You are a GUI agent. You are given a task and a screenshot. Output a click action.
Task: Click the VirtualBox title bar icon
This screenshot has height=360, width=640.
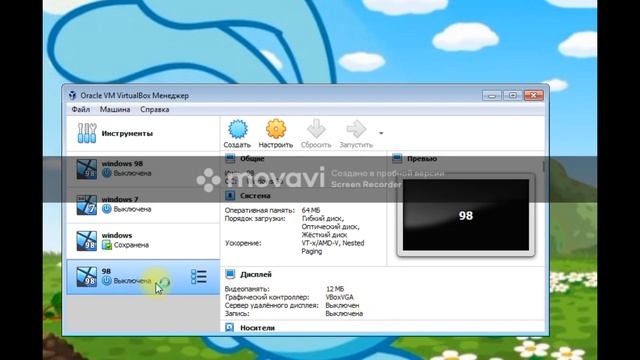coord(73,95)
